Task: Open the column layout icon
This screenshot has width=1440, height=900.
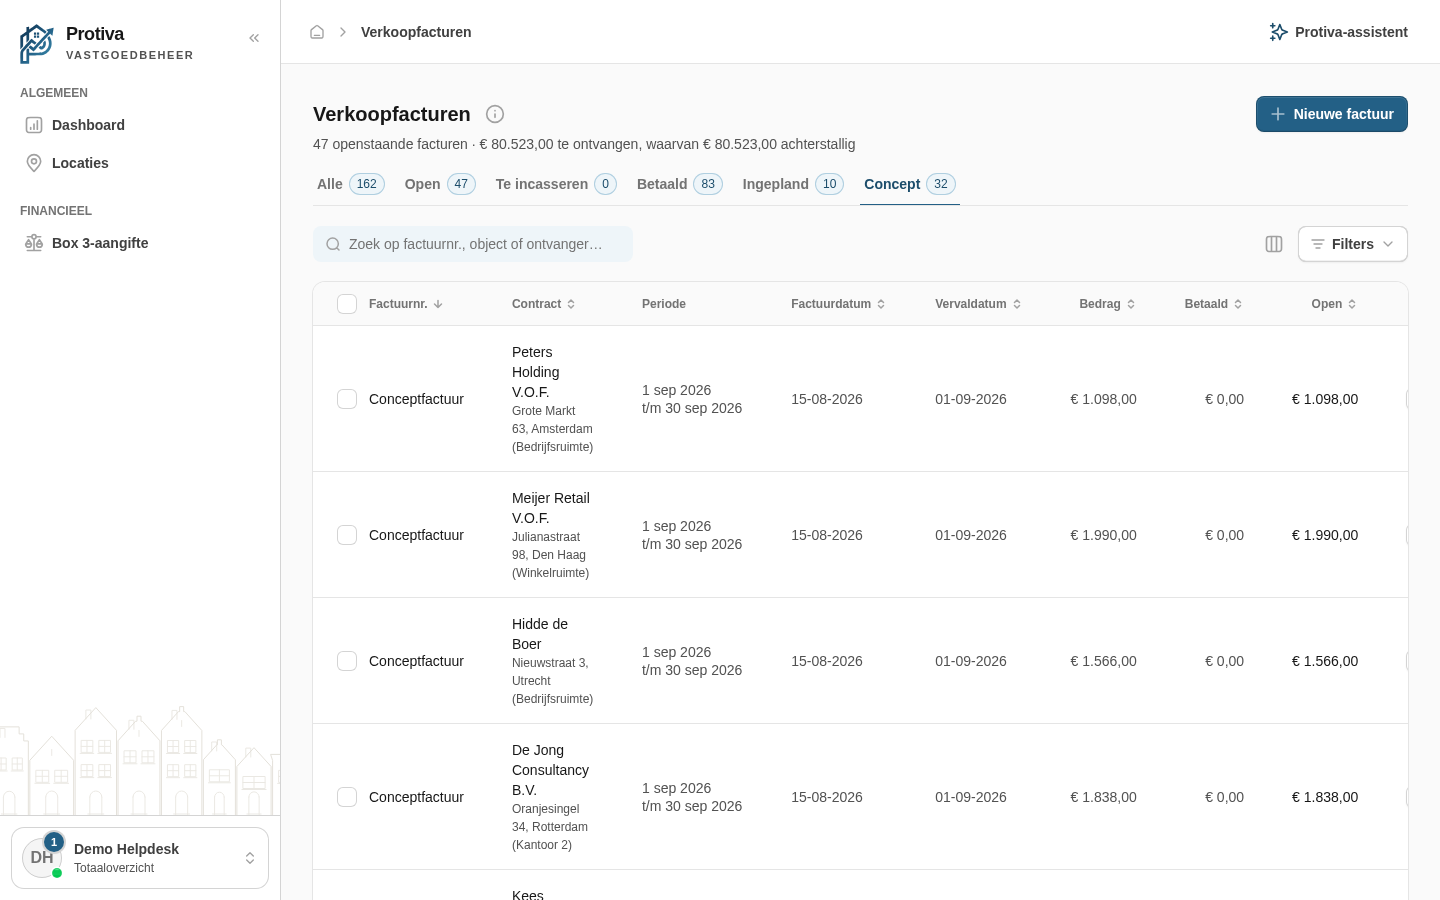Action: tap(1274, 244)
